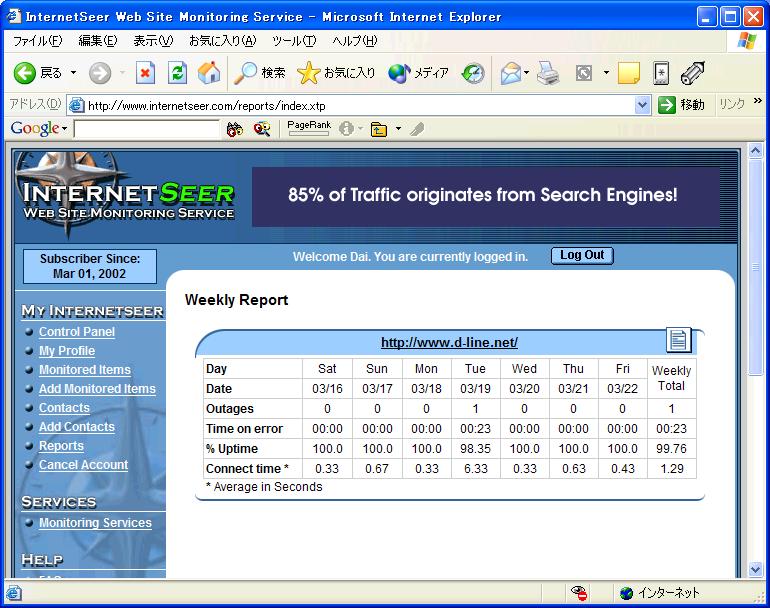
Task: Click the Google toolbar binoculars search icon
Action: [x=235, y=129]
